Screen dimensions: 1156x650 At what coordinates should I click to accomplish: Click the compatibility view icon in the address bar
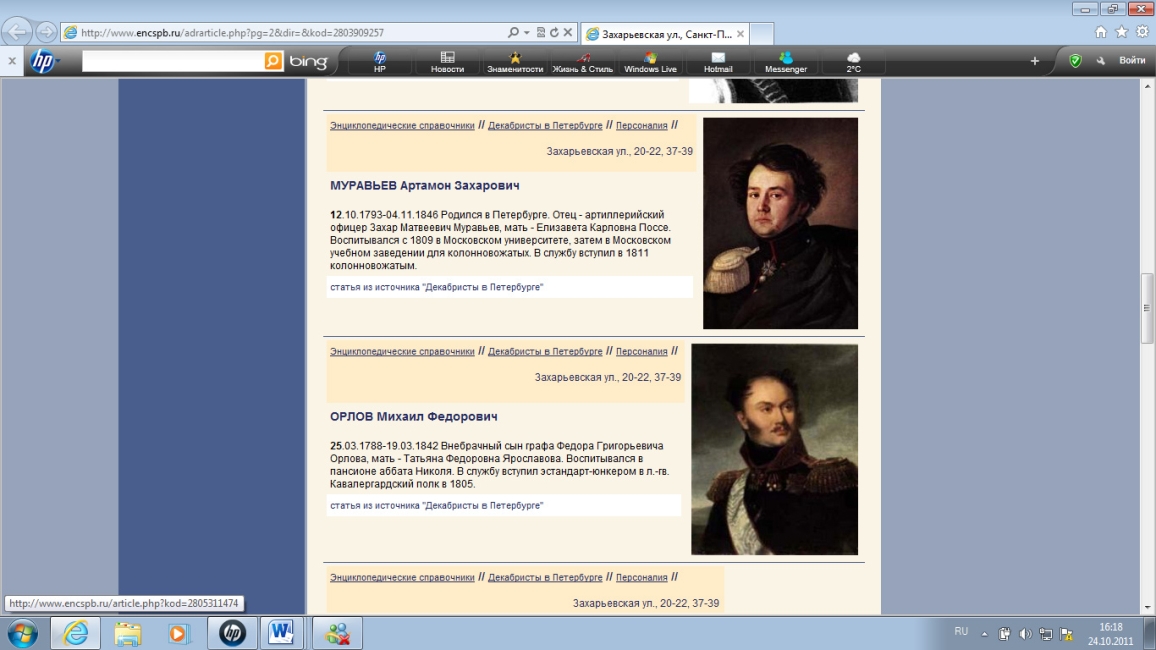pos(540,32)
